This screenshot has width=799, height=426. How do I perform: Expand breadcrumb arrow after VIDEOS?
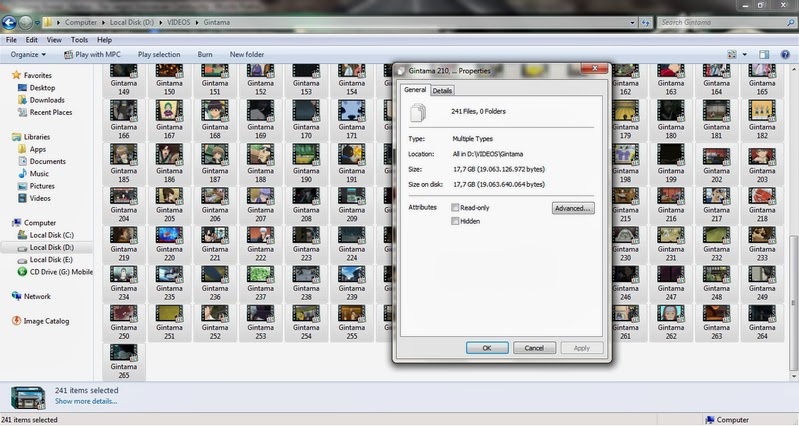(x=197, y=22)
